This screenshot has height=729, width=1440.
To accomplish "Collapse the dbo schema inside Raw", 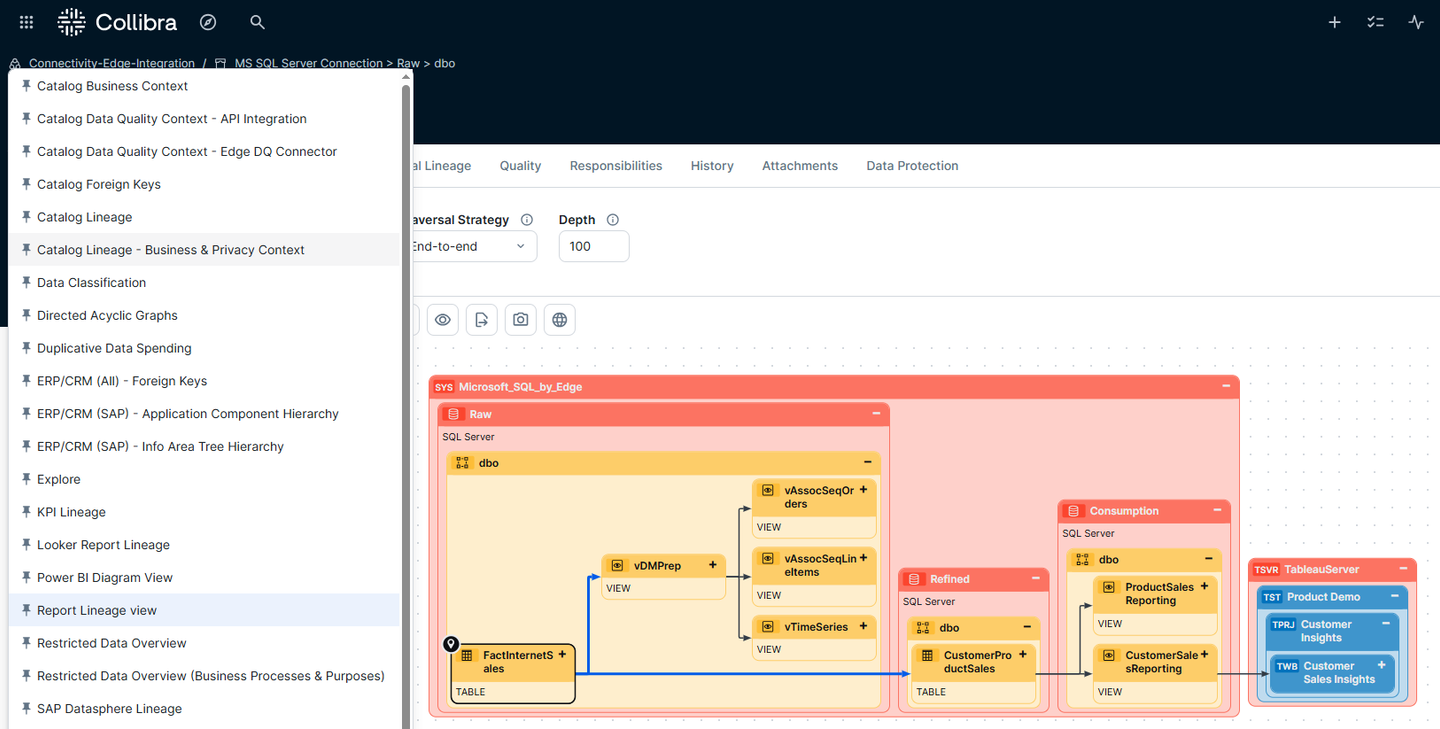I will [x=866, y=462].
